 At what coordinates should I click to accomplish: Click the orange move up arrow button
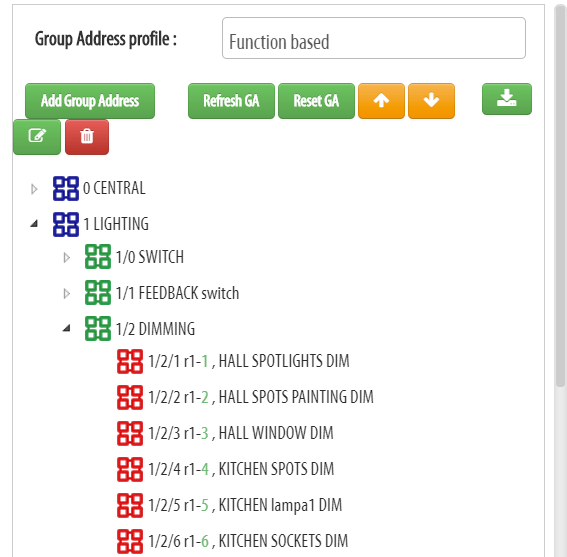point(381,101)
